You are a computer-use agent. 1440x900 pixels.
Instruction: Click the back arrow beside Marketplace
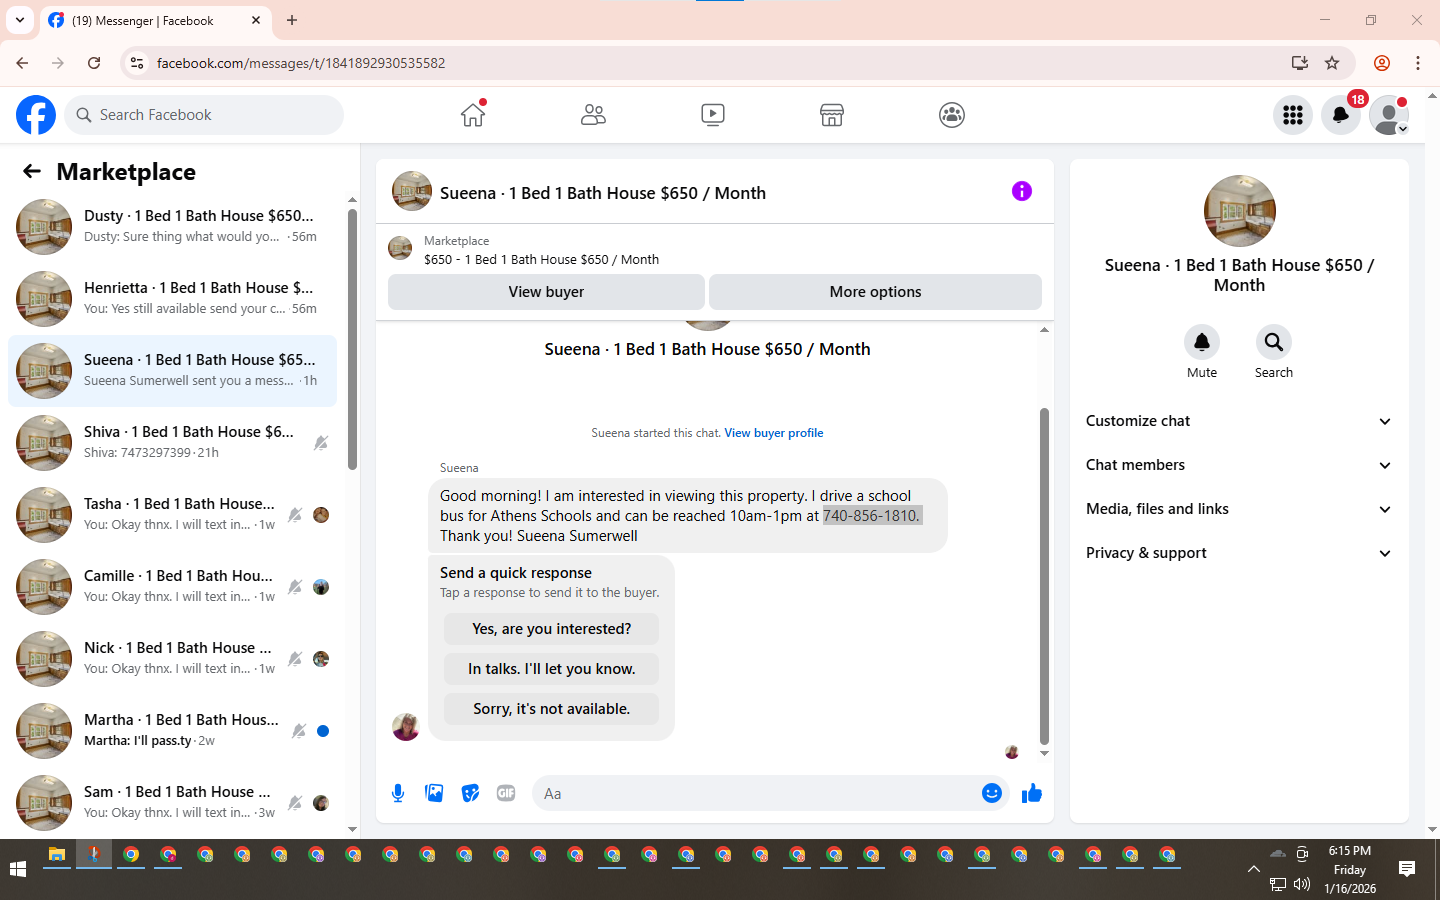tap(32, 172)
